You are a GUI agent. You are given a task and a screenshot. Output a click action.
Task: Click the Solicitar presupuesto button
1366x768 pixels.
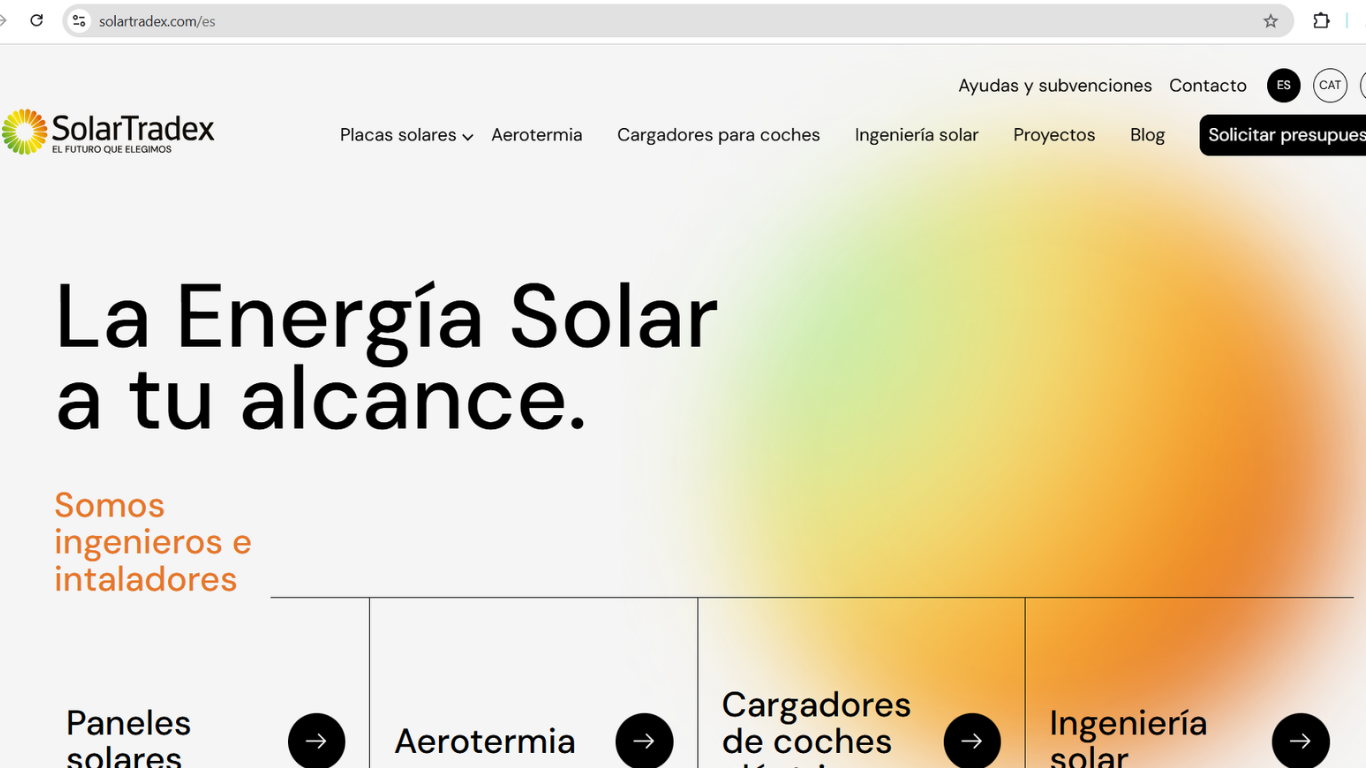[1283, 135]
